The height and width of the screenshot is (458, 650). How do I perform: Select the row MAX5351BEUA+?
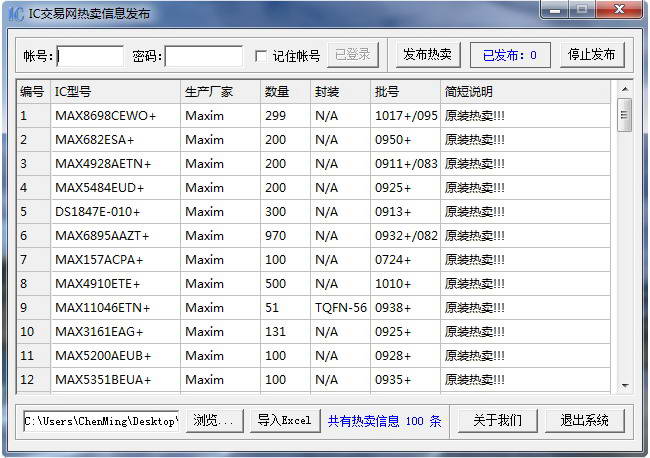coord(314,380)
